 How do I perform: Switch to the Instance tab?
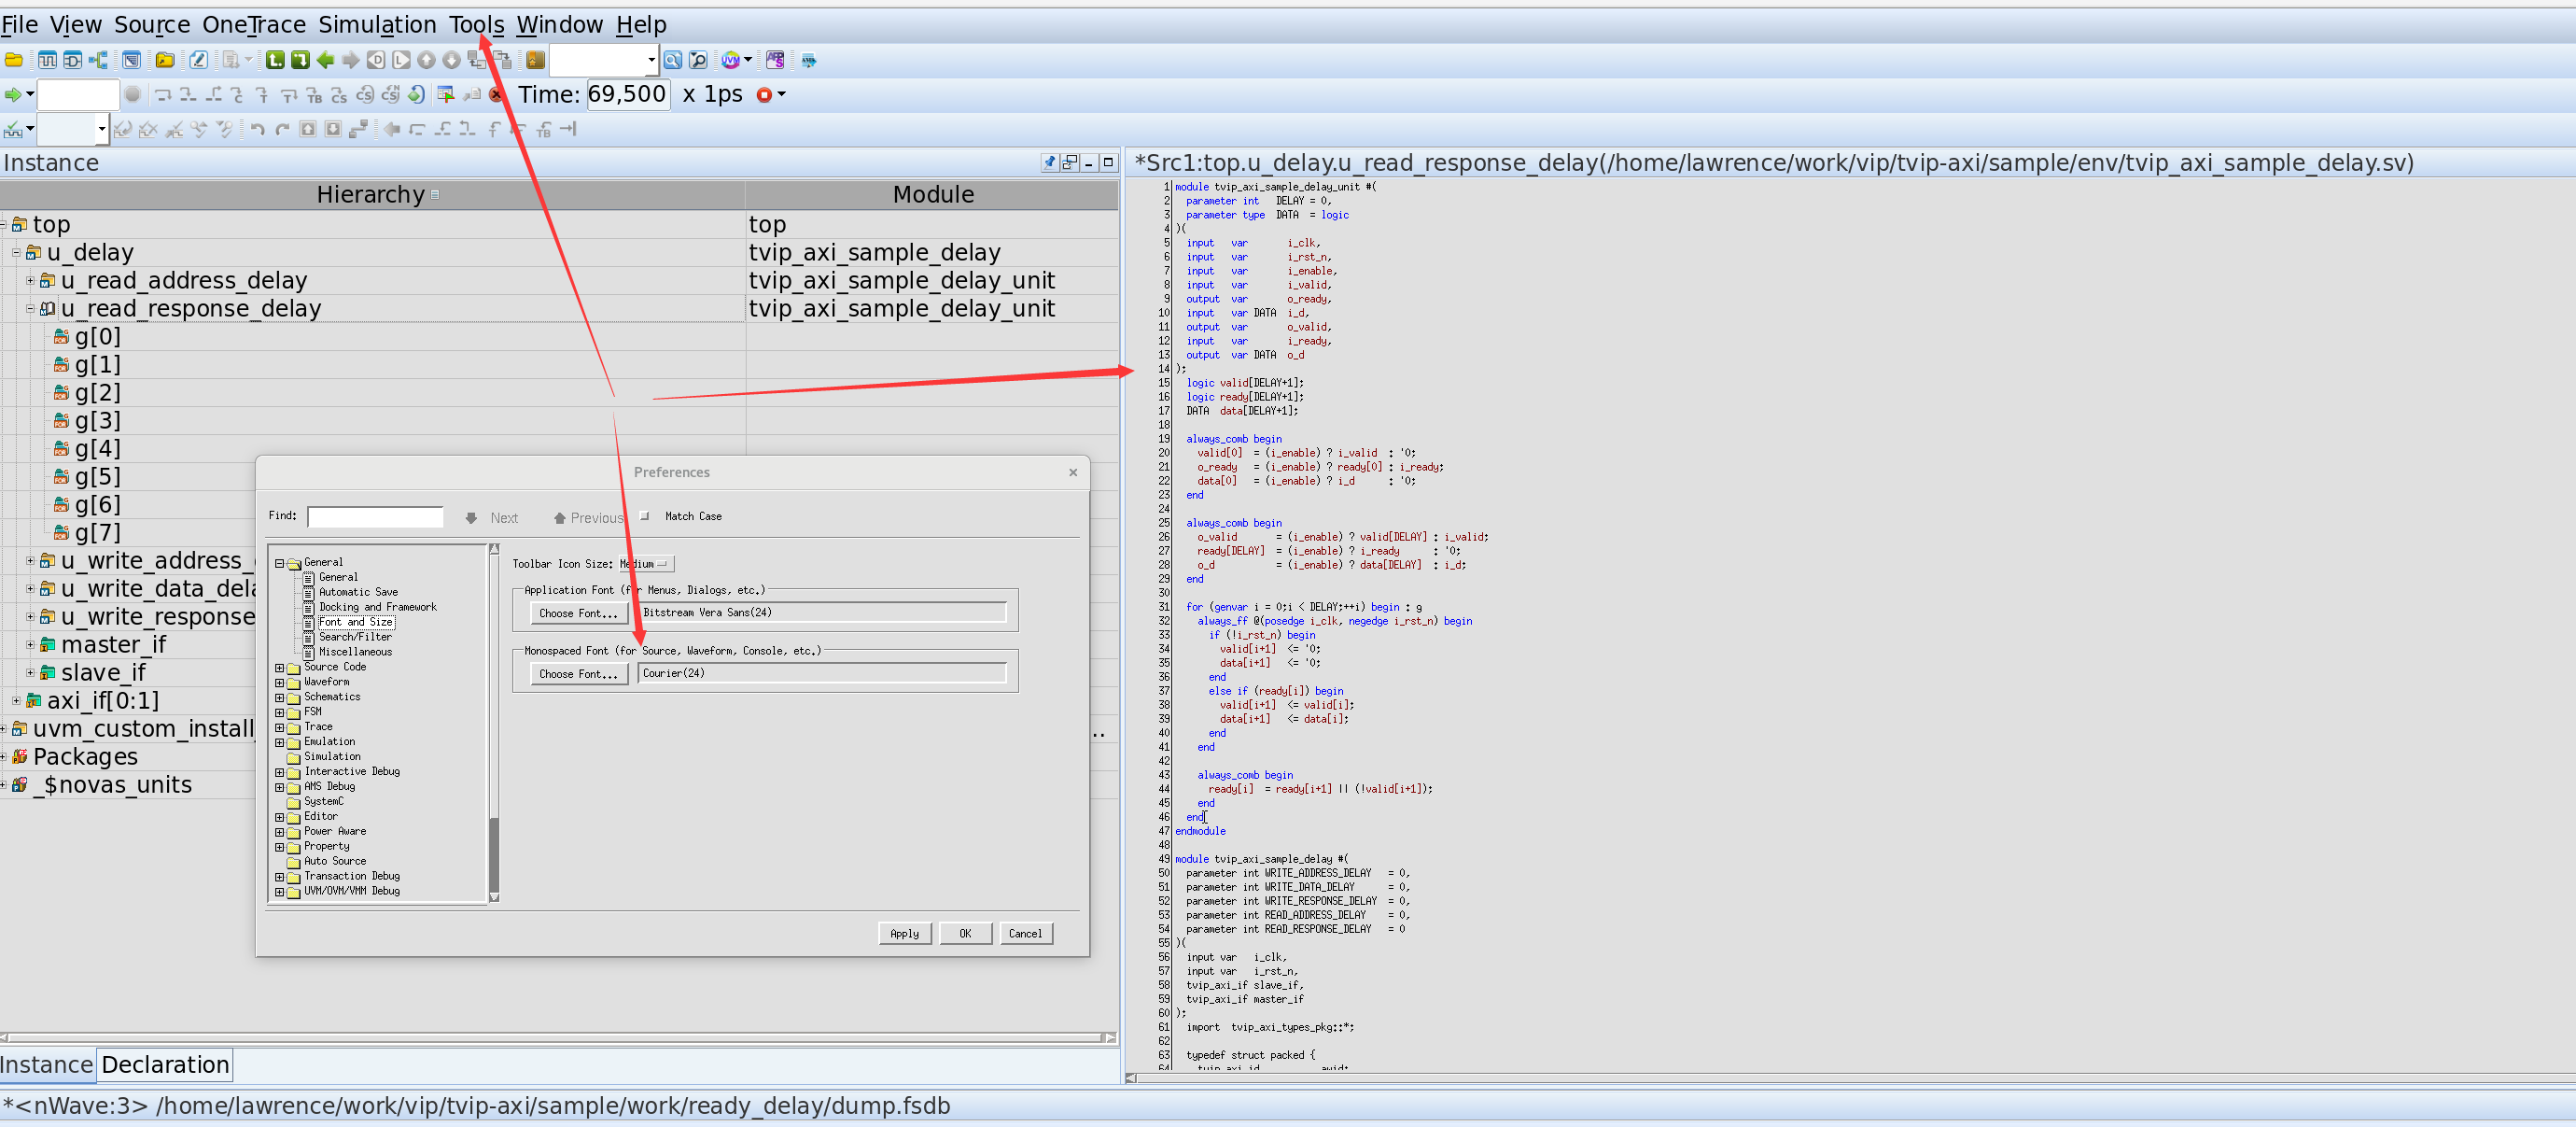click(47, 1065)
